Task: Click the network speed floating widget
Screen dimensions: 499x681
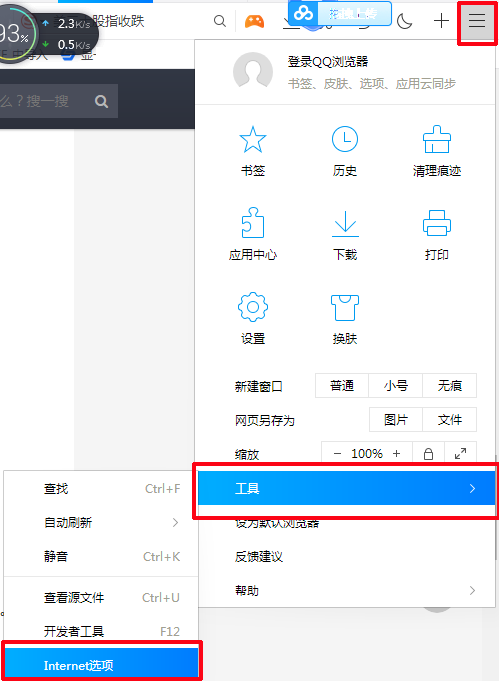Action: point(48,34)
